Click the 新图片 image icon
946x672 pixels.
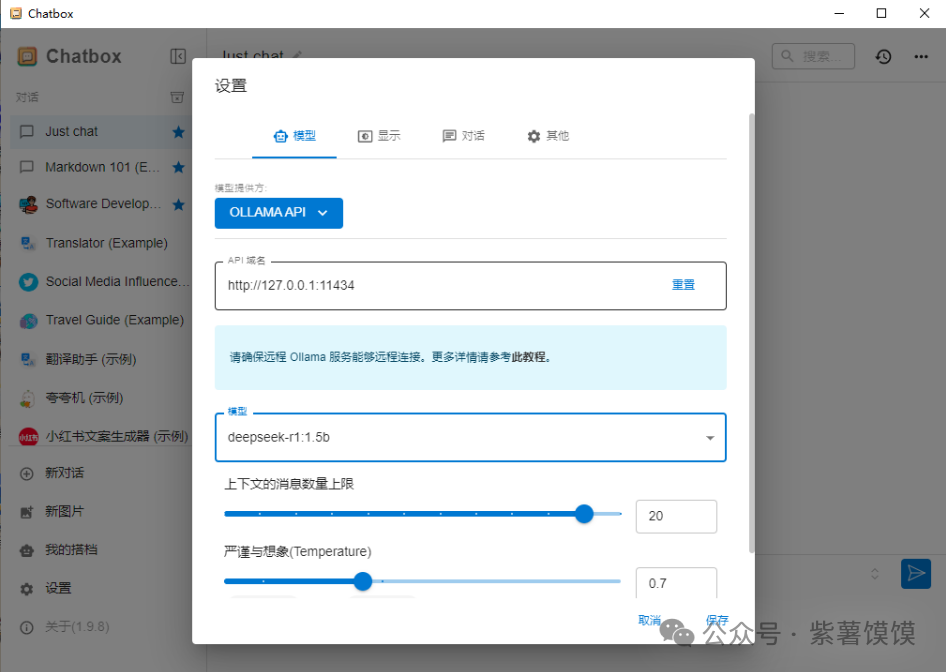[x=27, y=512]
